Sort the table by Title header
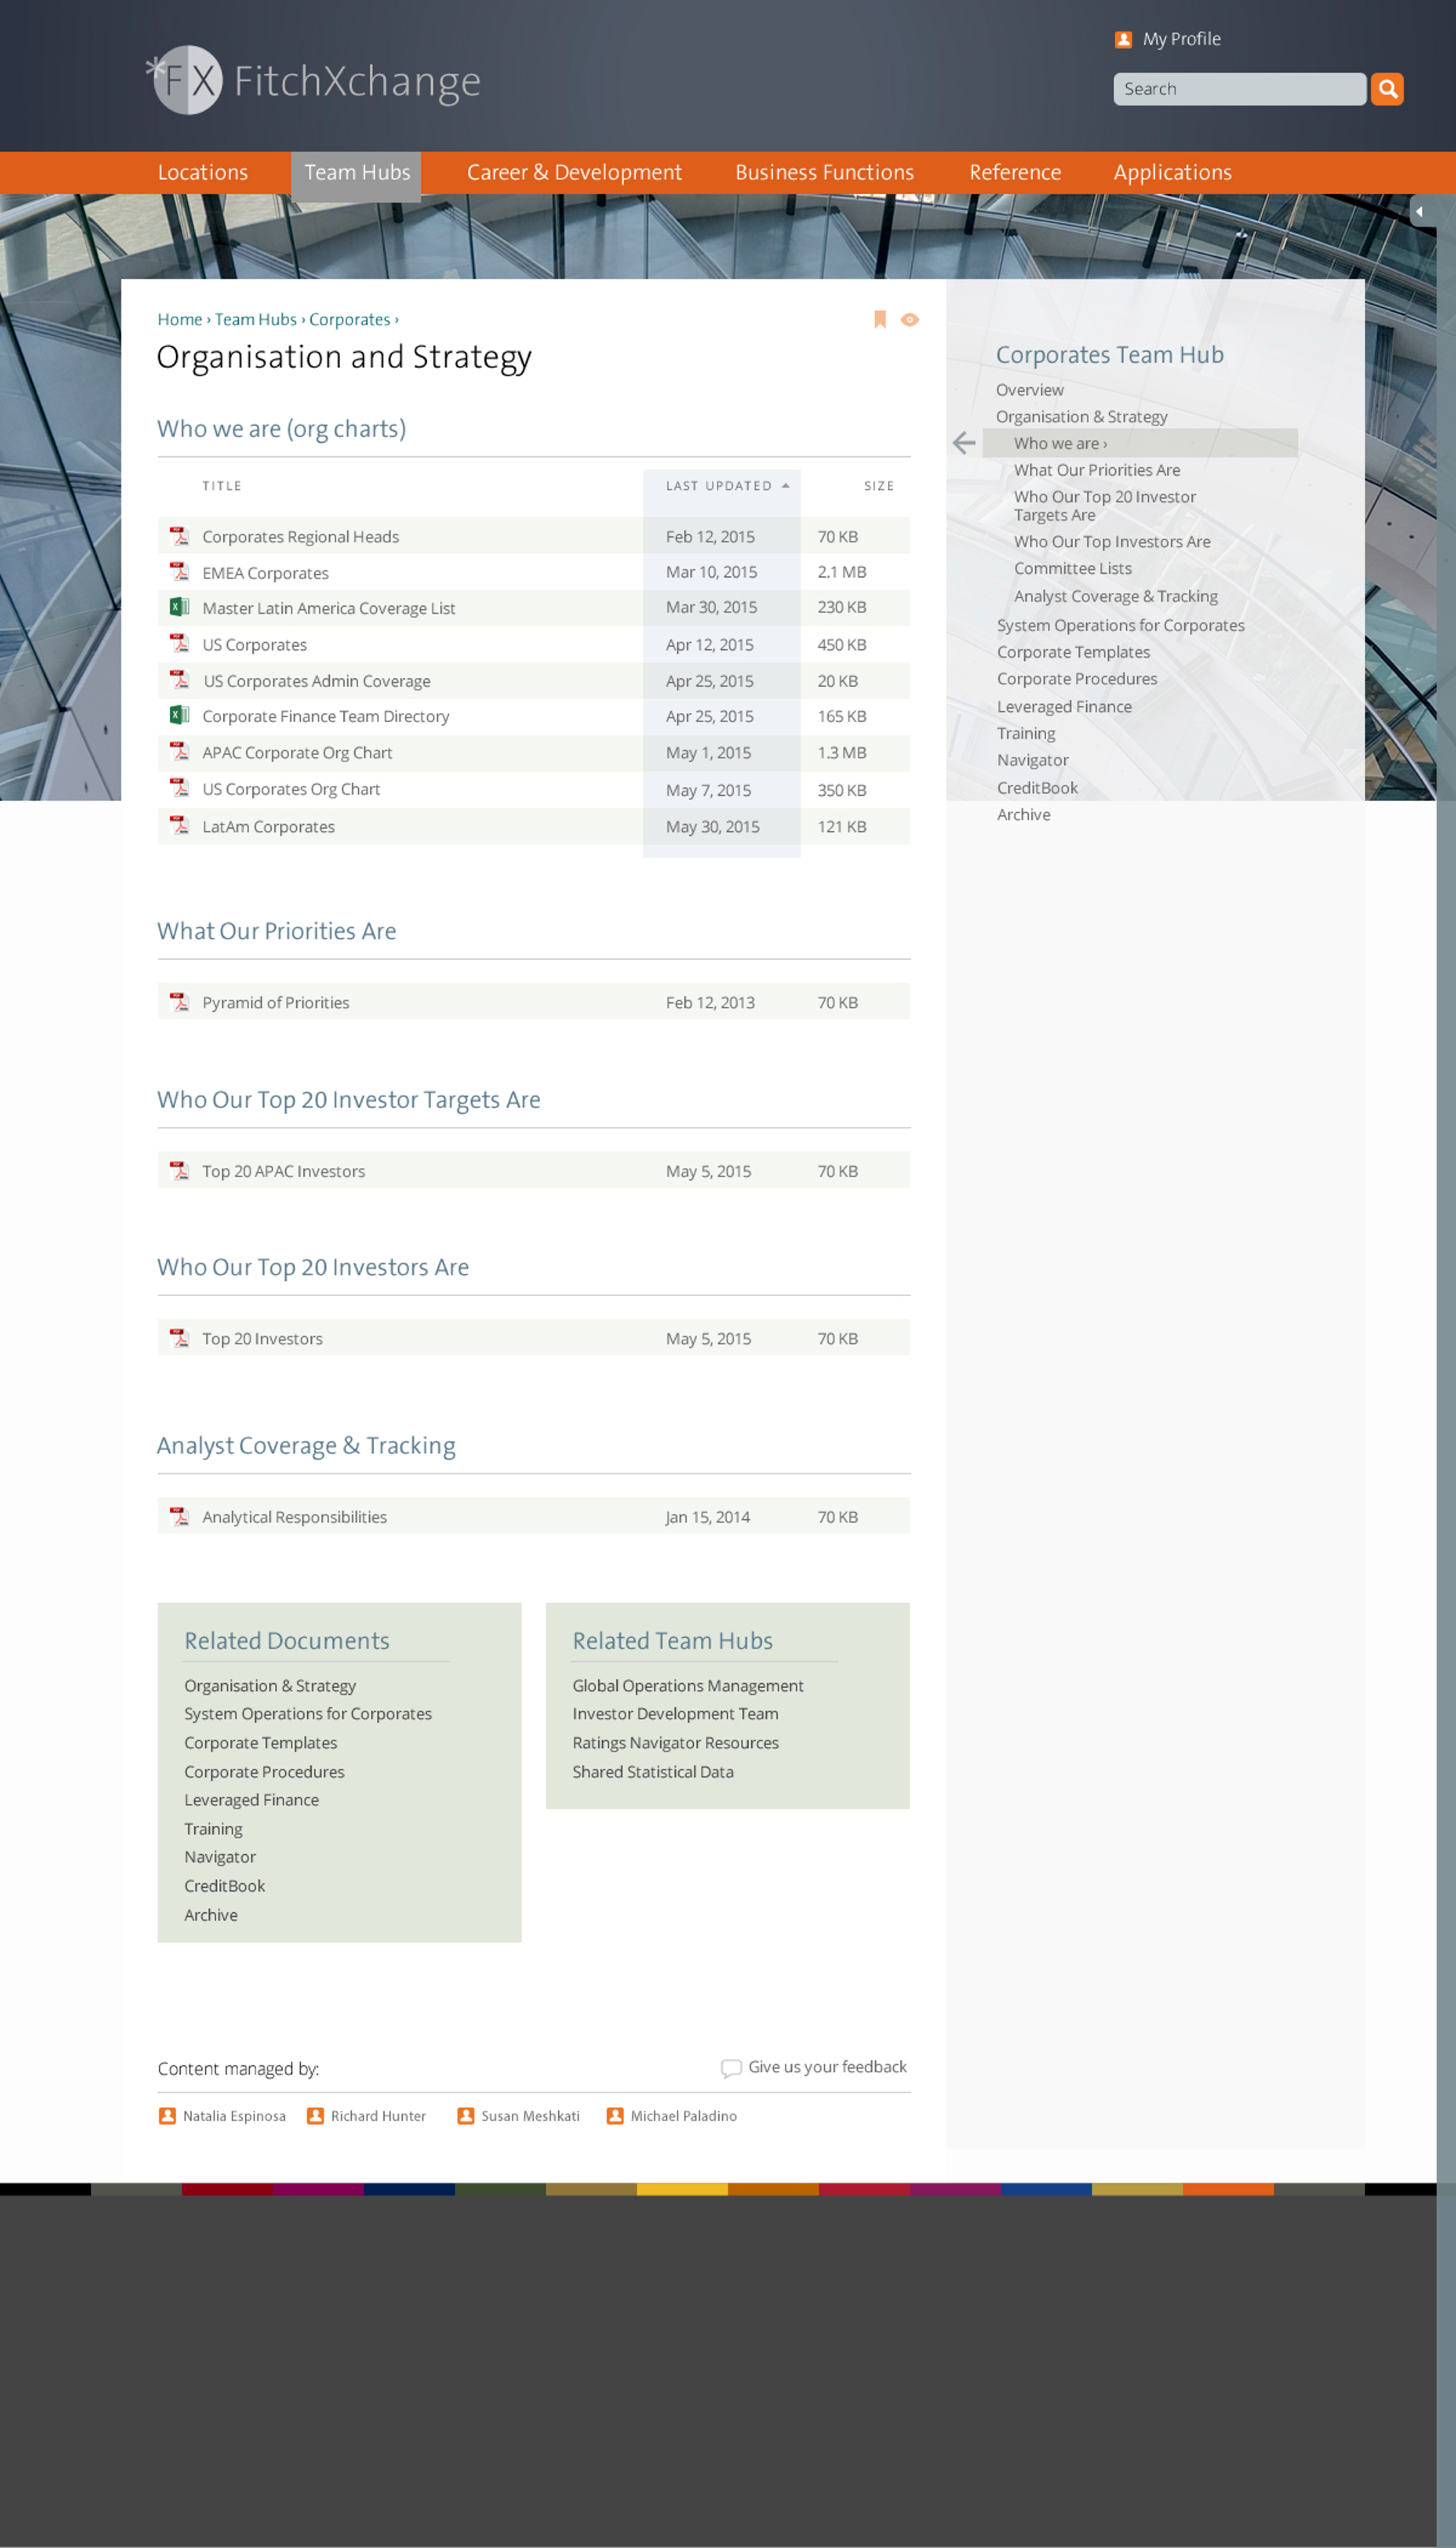 (222, 486)
